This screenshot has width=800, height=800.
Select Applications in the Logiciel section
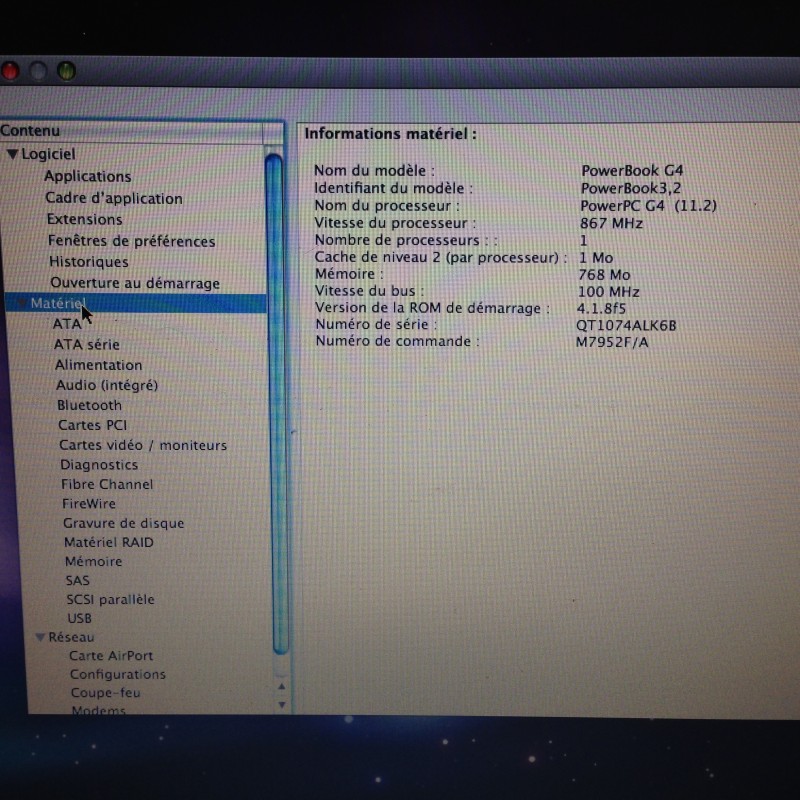pos(88,176)
